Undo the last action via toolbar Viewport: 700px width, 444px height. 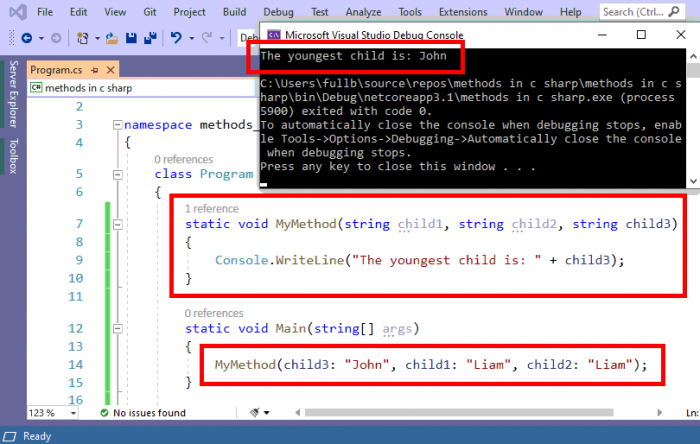tap(177, 38)
